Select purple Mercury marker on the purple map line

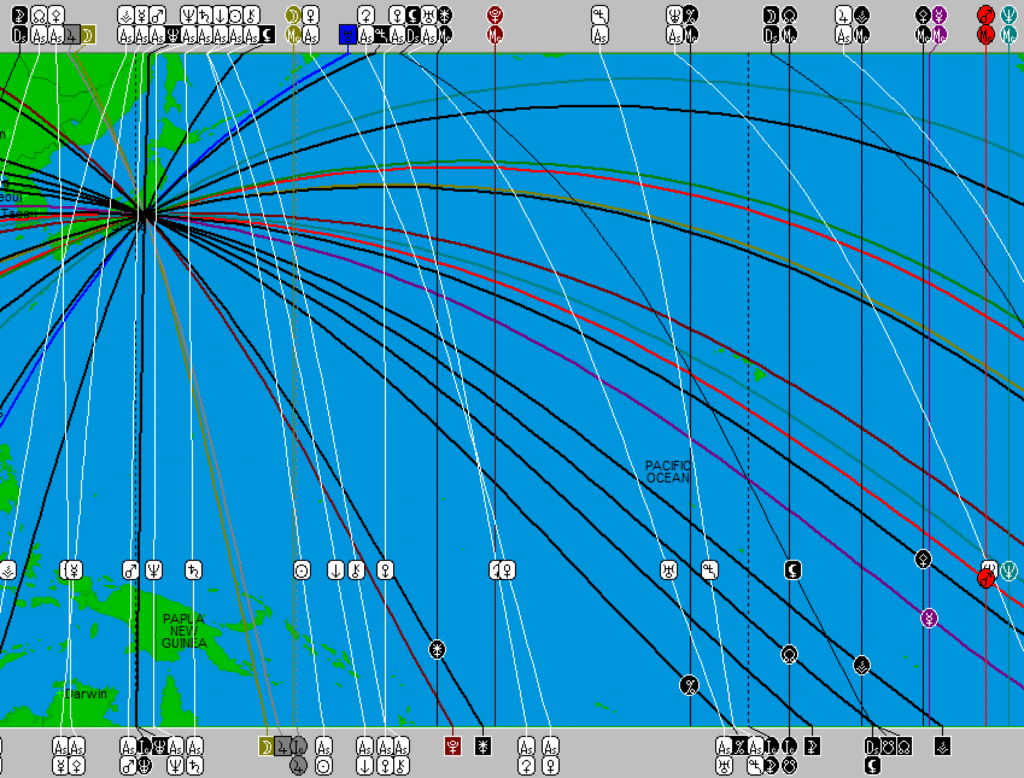pyautogui.click(x=930, y=618)
